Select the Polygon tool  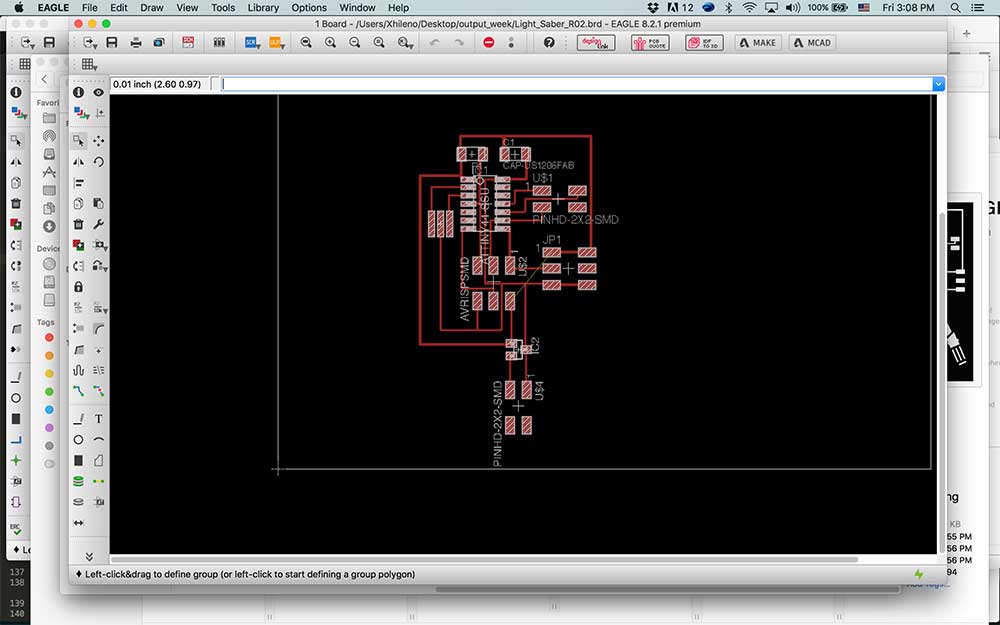coord(99,460)
